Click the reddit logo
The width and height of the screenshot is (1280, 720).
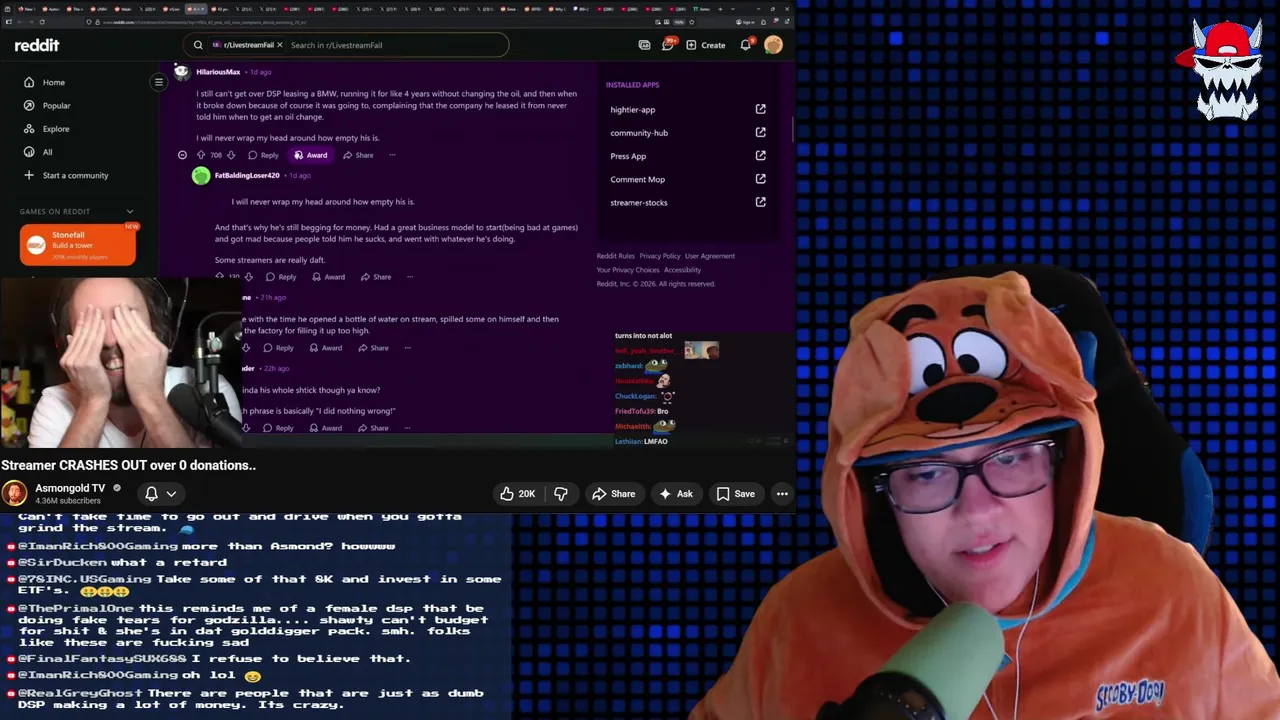pos(37,45)
